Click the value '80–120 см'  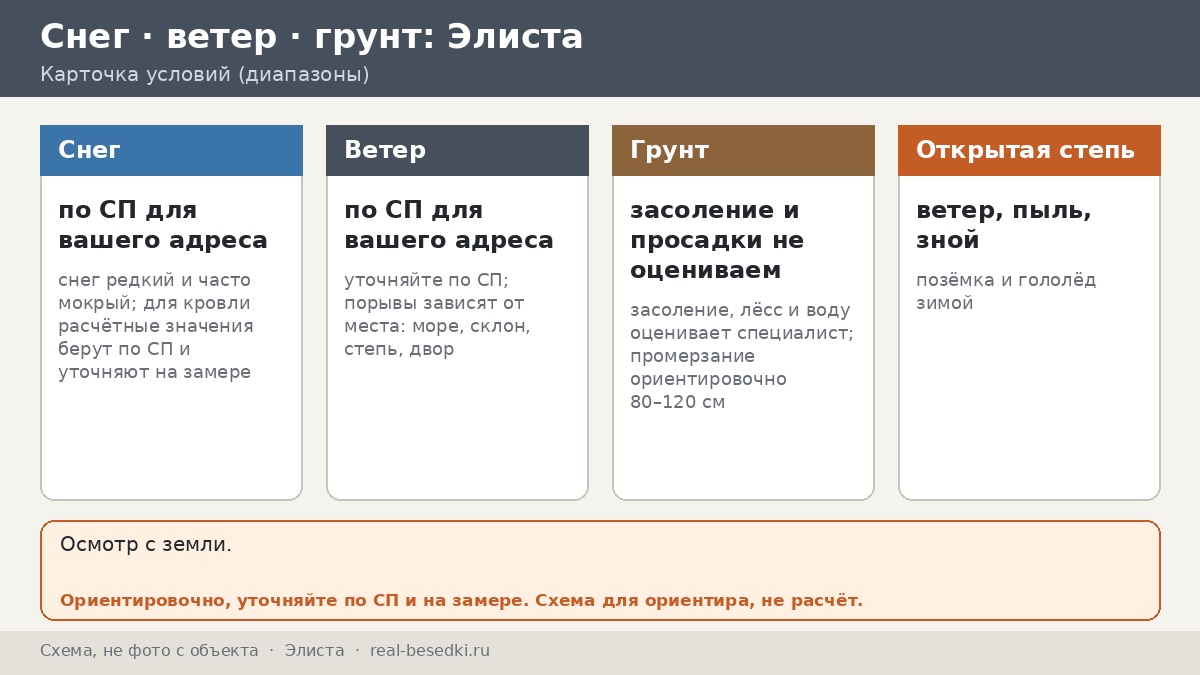tap(677, 402)
